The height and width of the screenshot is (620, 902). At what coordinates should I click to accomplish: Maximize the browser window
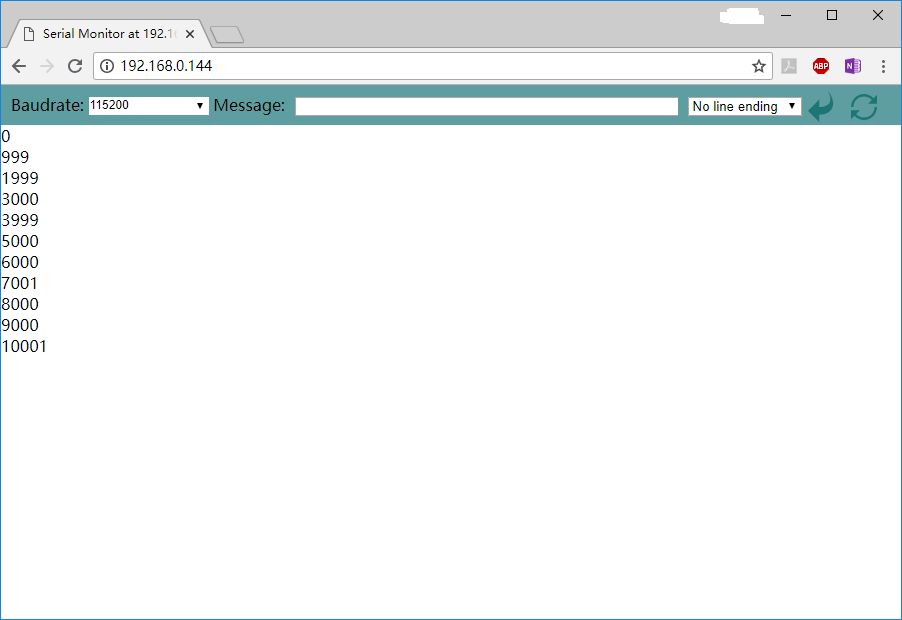(x=831, y=15)
